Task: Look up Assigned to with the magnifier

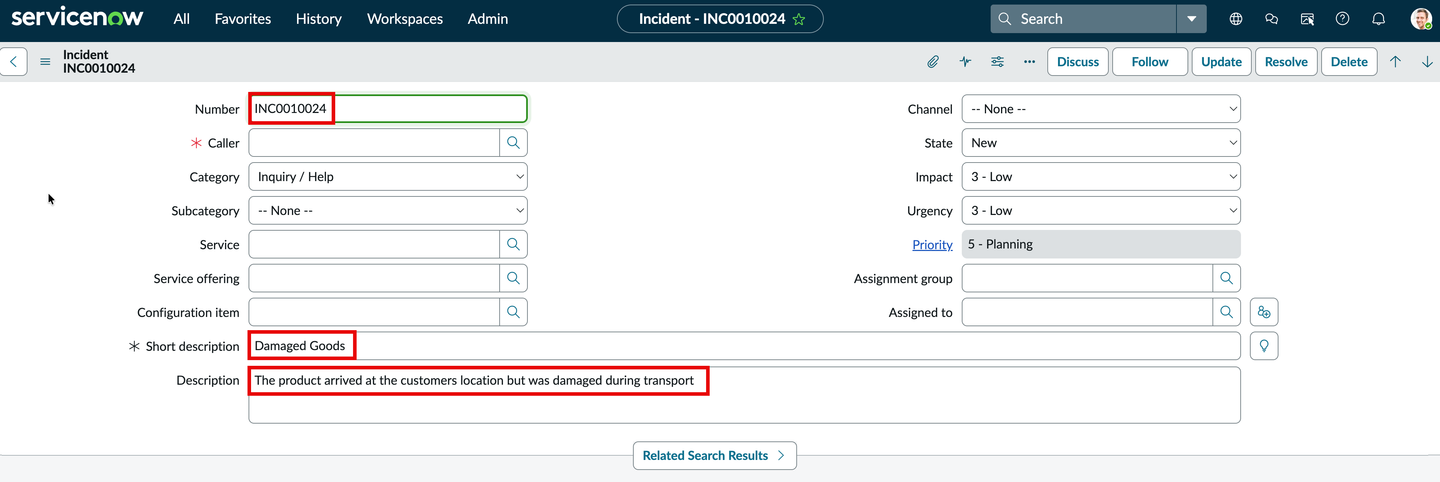Action: coord(1226,312)
